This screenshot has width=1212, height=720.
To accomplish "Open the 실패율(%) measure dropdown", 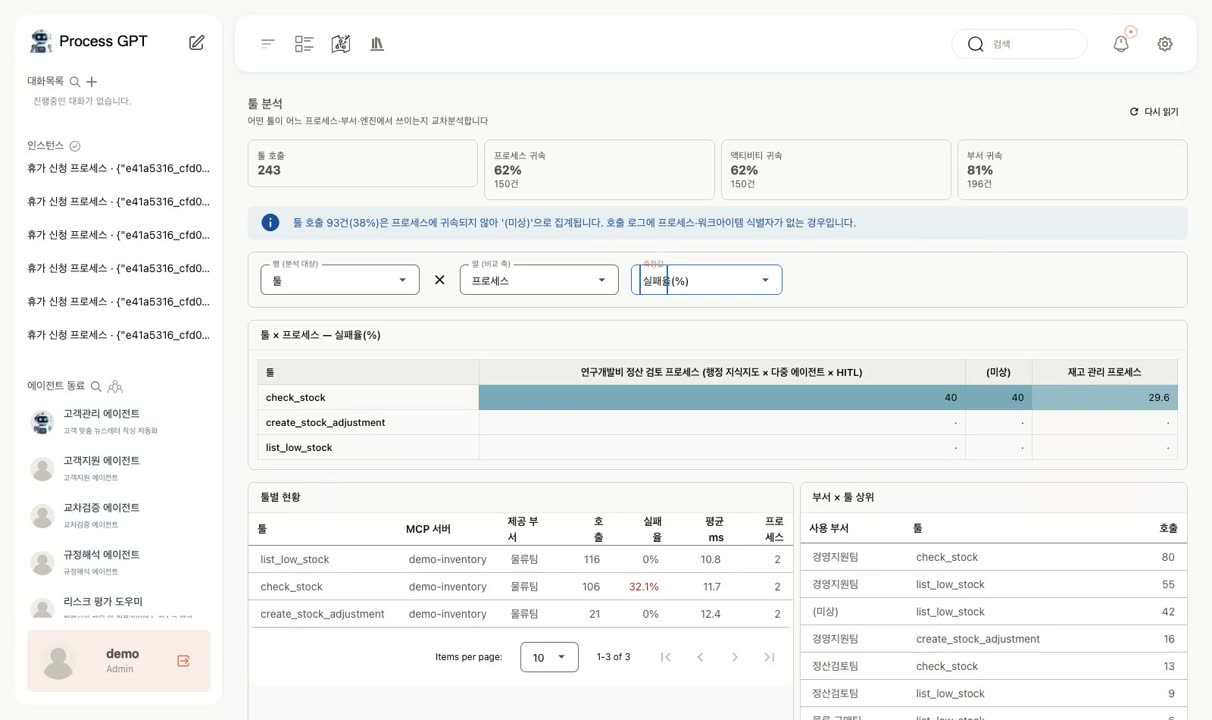I will 707,280.
